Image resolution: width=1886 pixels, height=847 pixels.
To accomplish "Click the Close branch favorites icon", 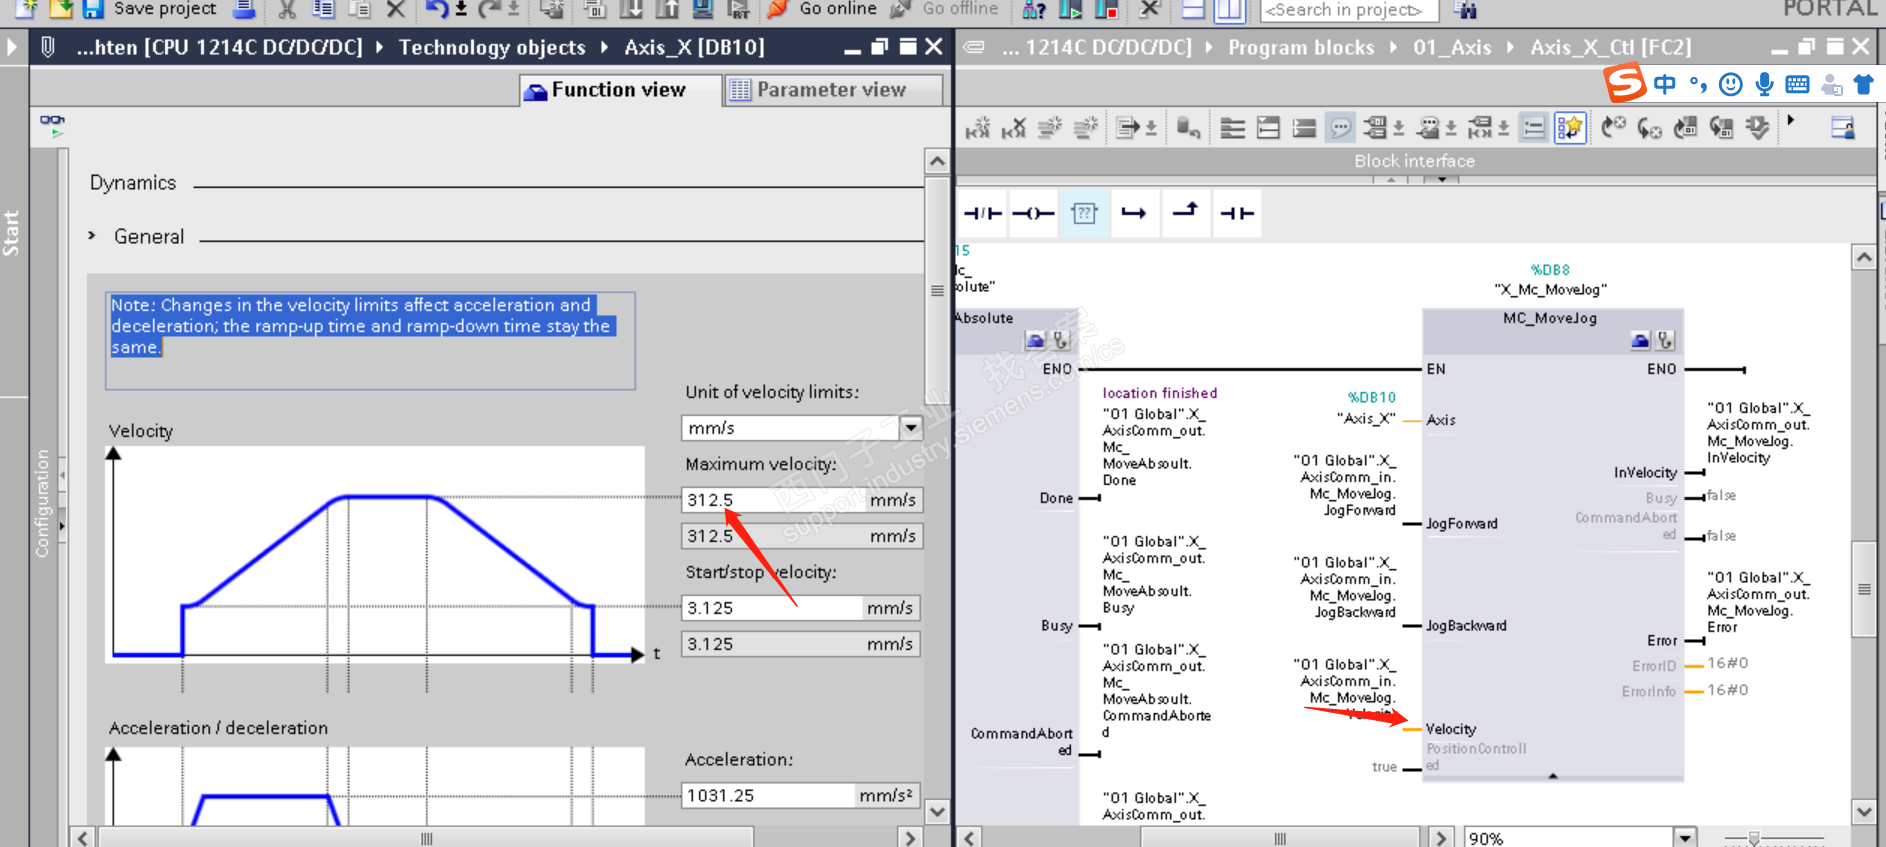I will (1185, 213).
